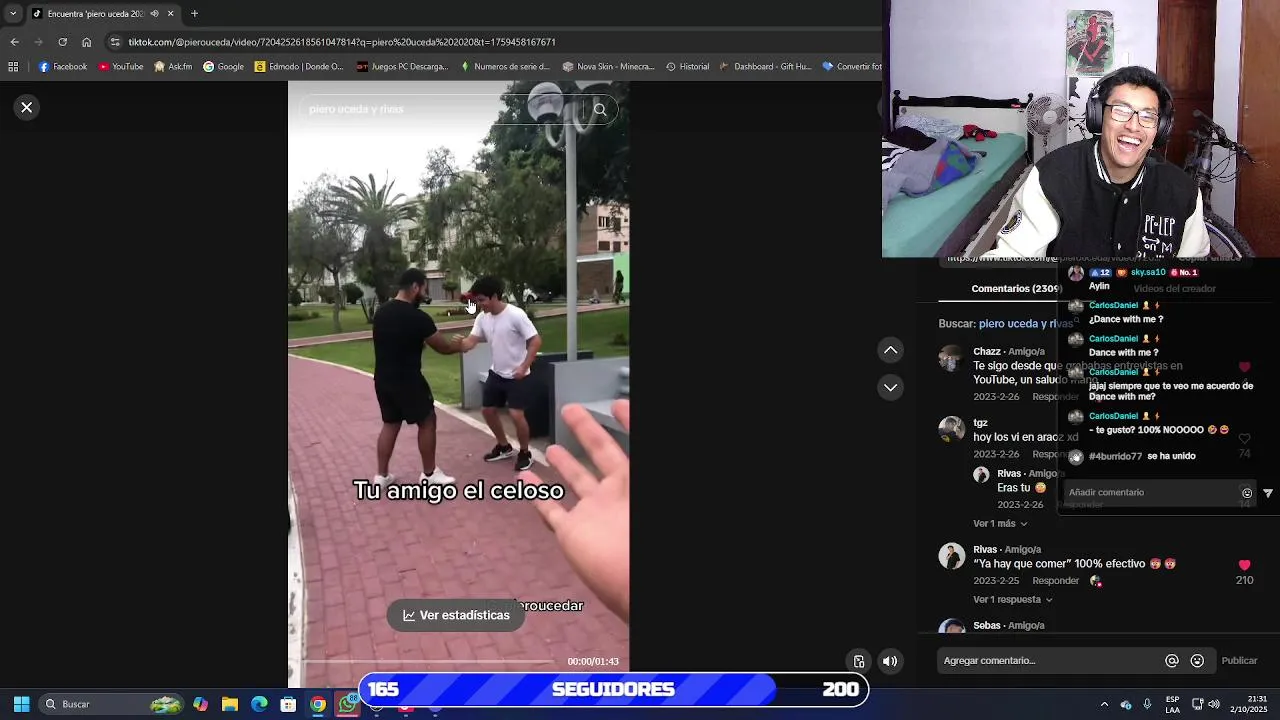Open Microsoft Store from the taskbar
The width and height of the screenshot is (1280, 720).
[x=288, y=704]
